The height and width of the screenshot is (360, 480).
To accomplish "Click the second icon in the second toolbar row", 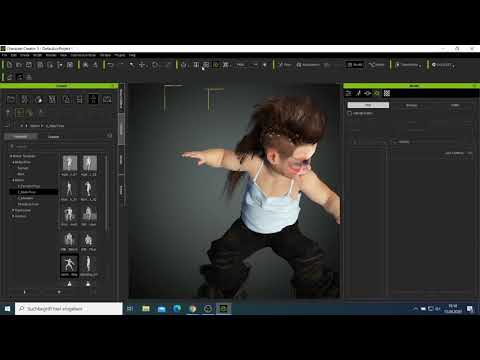I will click(19, 77).
